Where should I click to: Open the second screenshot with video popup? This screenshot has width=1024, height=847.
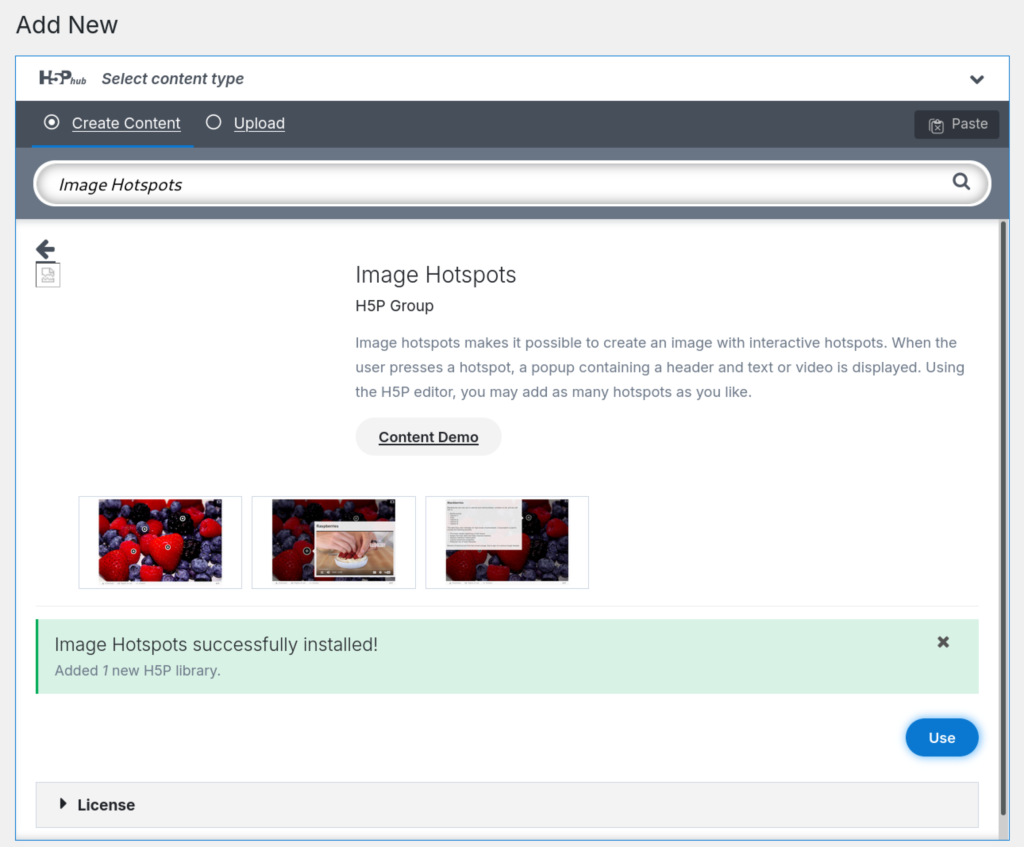click(x=333, y=542)
